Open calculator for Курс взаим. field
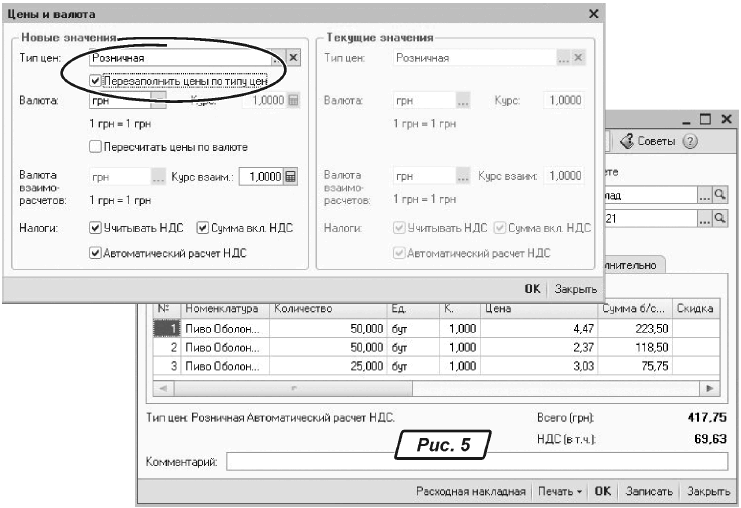This screenshot has height=508, width=741. (x=291, y=177)
